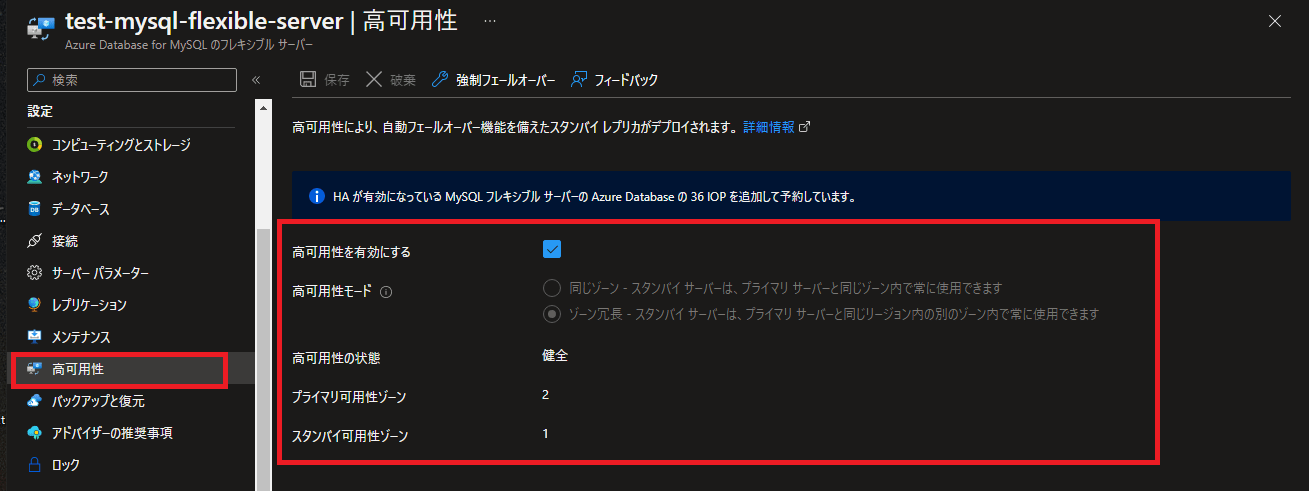Click the blue info icon in the HA banner

317,196
